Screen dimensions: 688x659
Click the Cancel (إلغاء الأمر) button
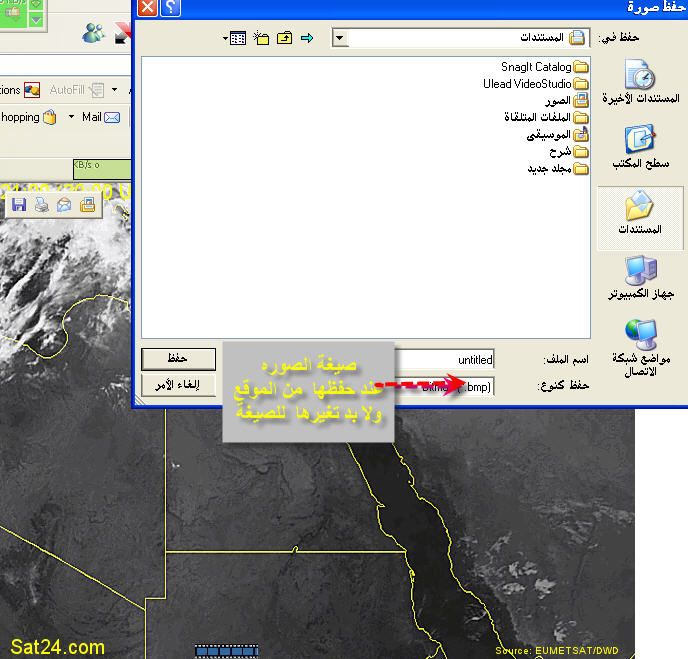(x=178, y=385)
